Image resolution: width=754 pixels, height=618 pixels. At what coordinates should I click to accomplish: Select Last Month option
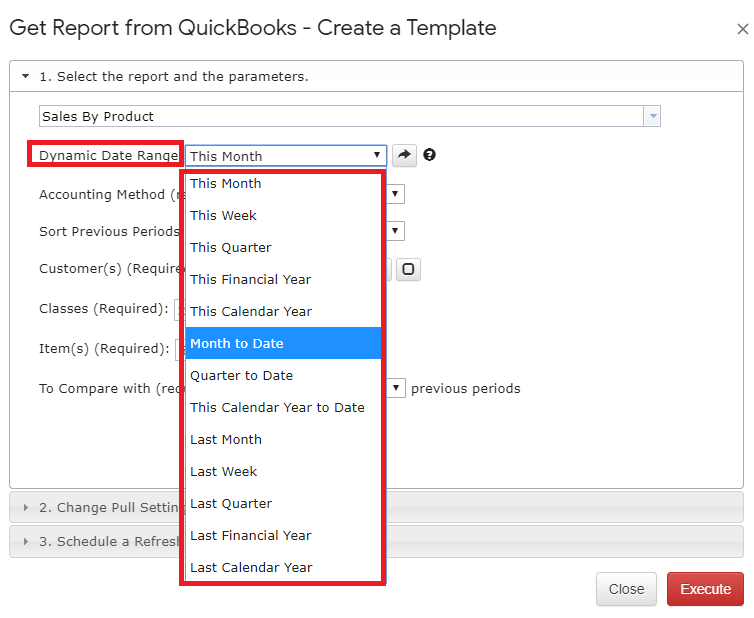[x=283, y=440]
